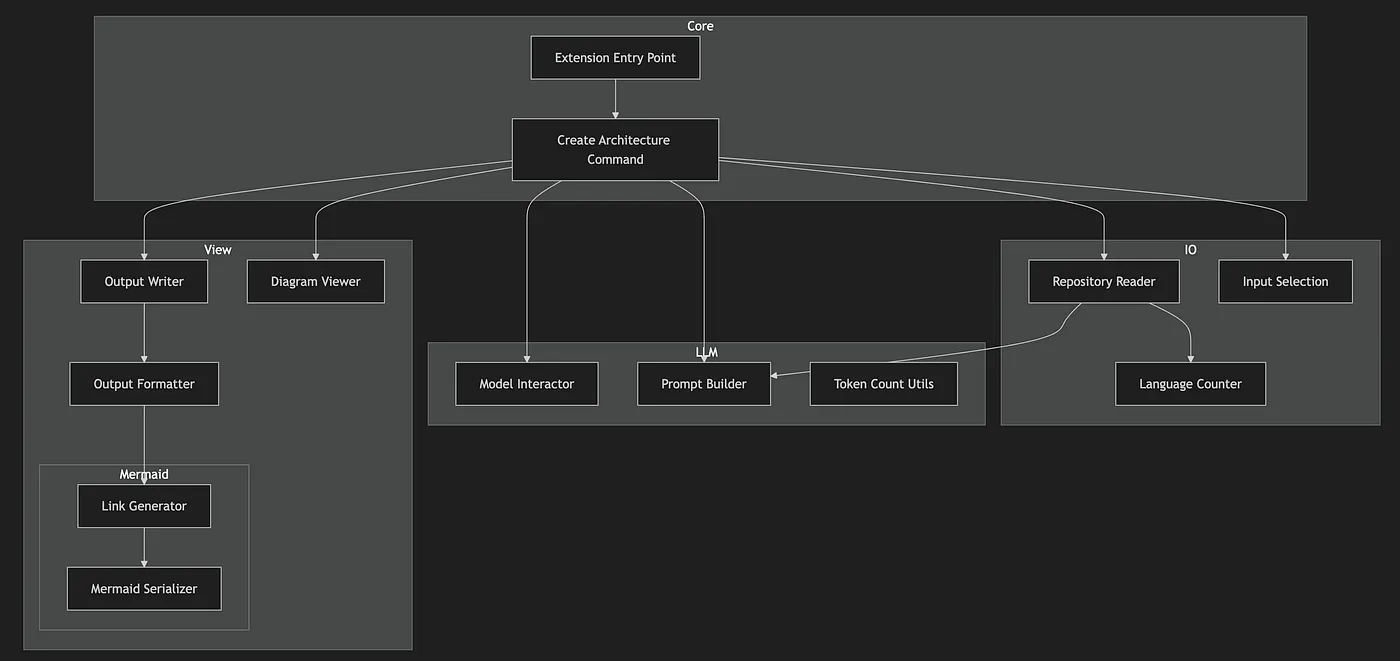Select the Link Generator node
This screenshot has width=1400, height=661.
point(144,506)
